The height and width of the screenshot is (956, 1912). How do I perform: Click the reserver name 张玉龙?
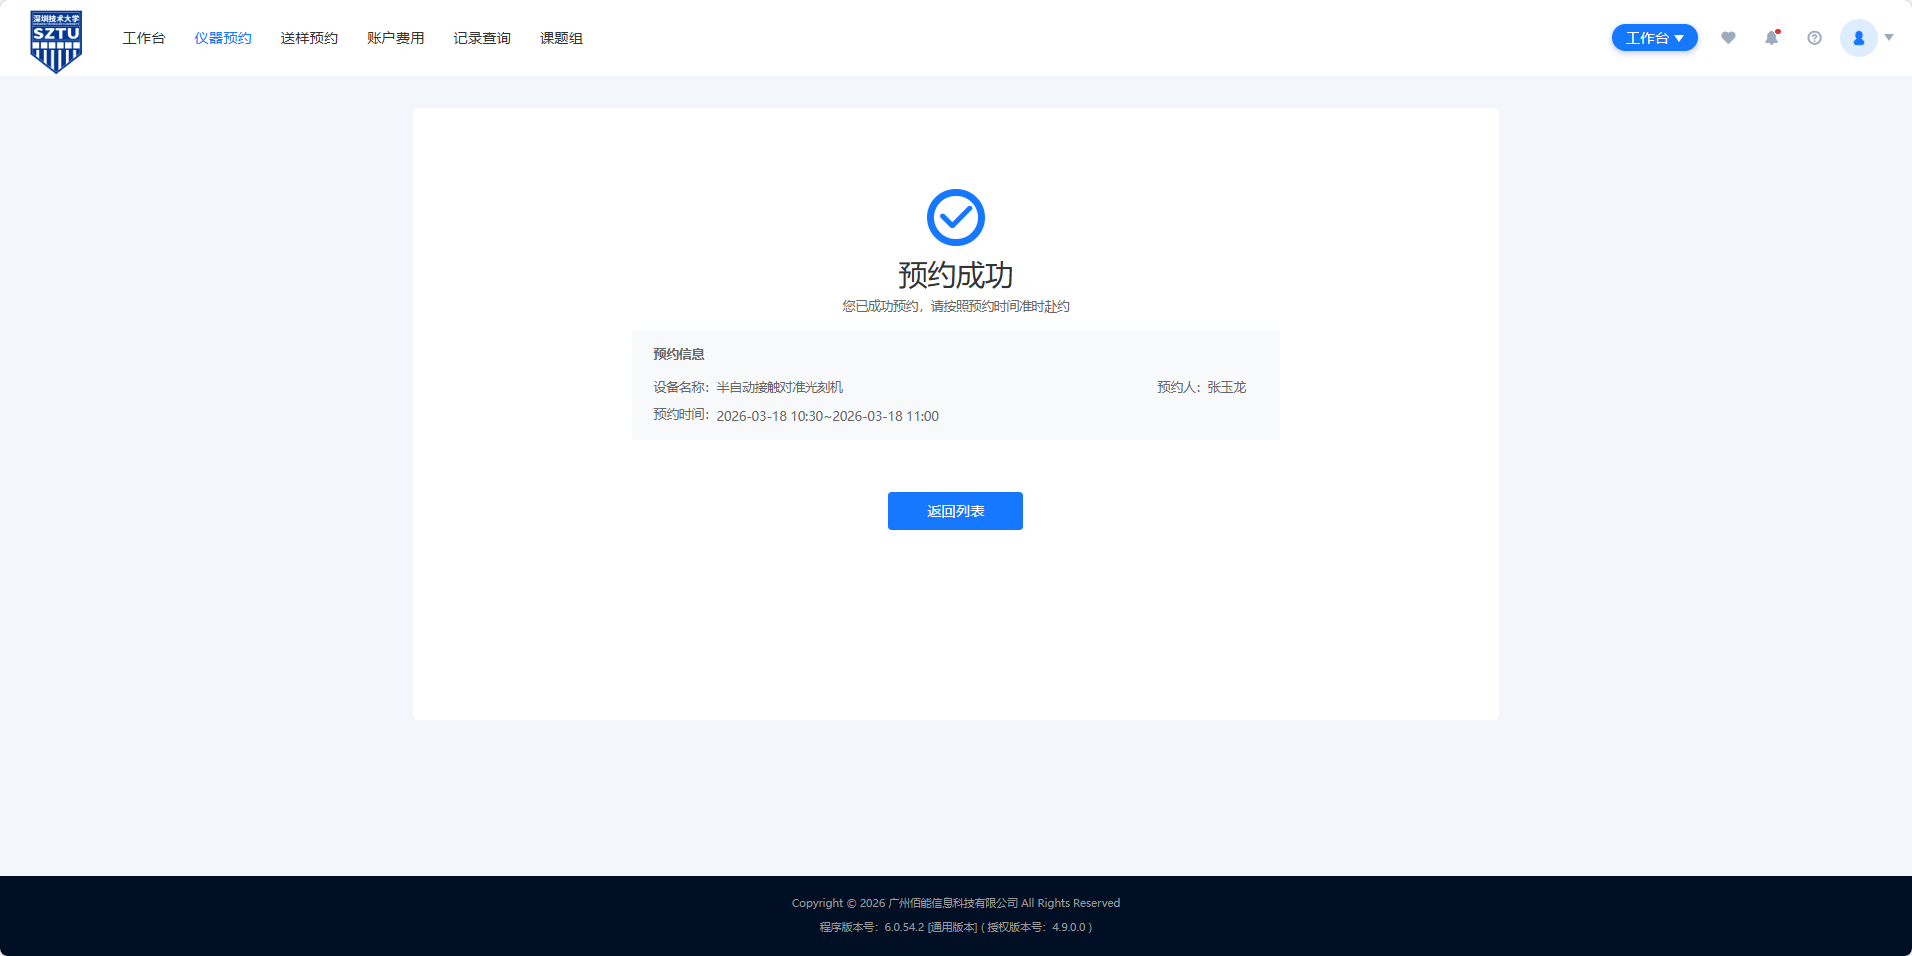tap(1226, 387)
